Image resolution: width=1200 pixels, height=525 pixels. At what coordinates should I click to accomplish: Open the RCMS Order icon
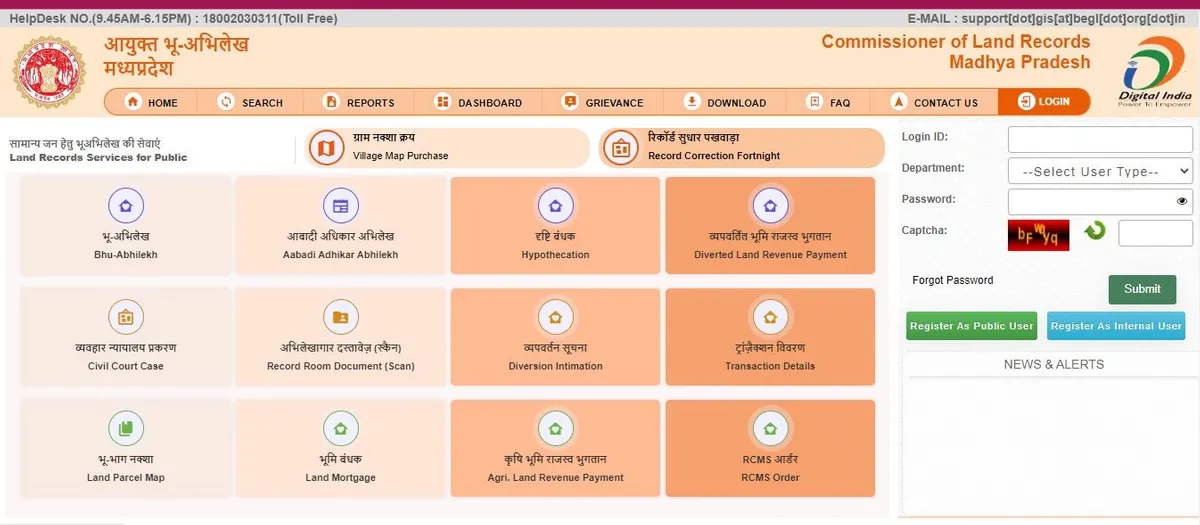770,429
